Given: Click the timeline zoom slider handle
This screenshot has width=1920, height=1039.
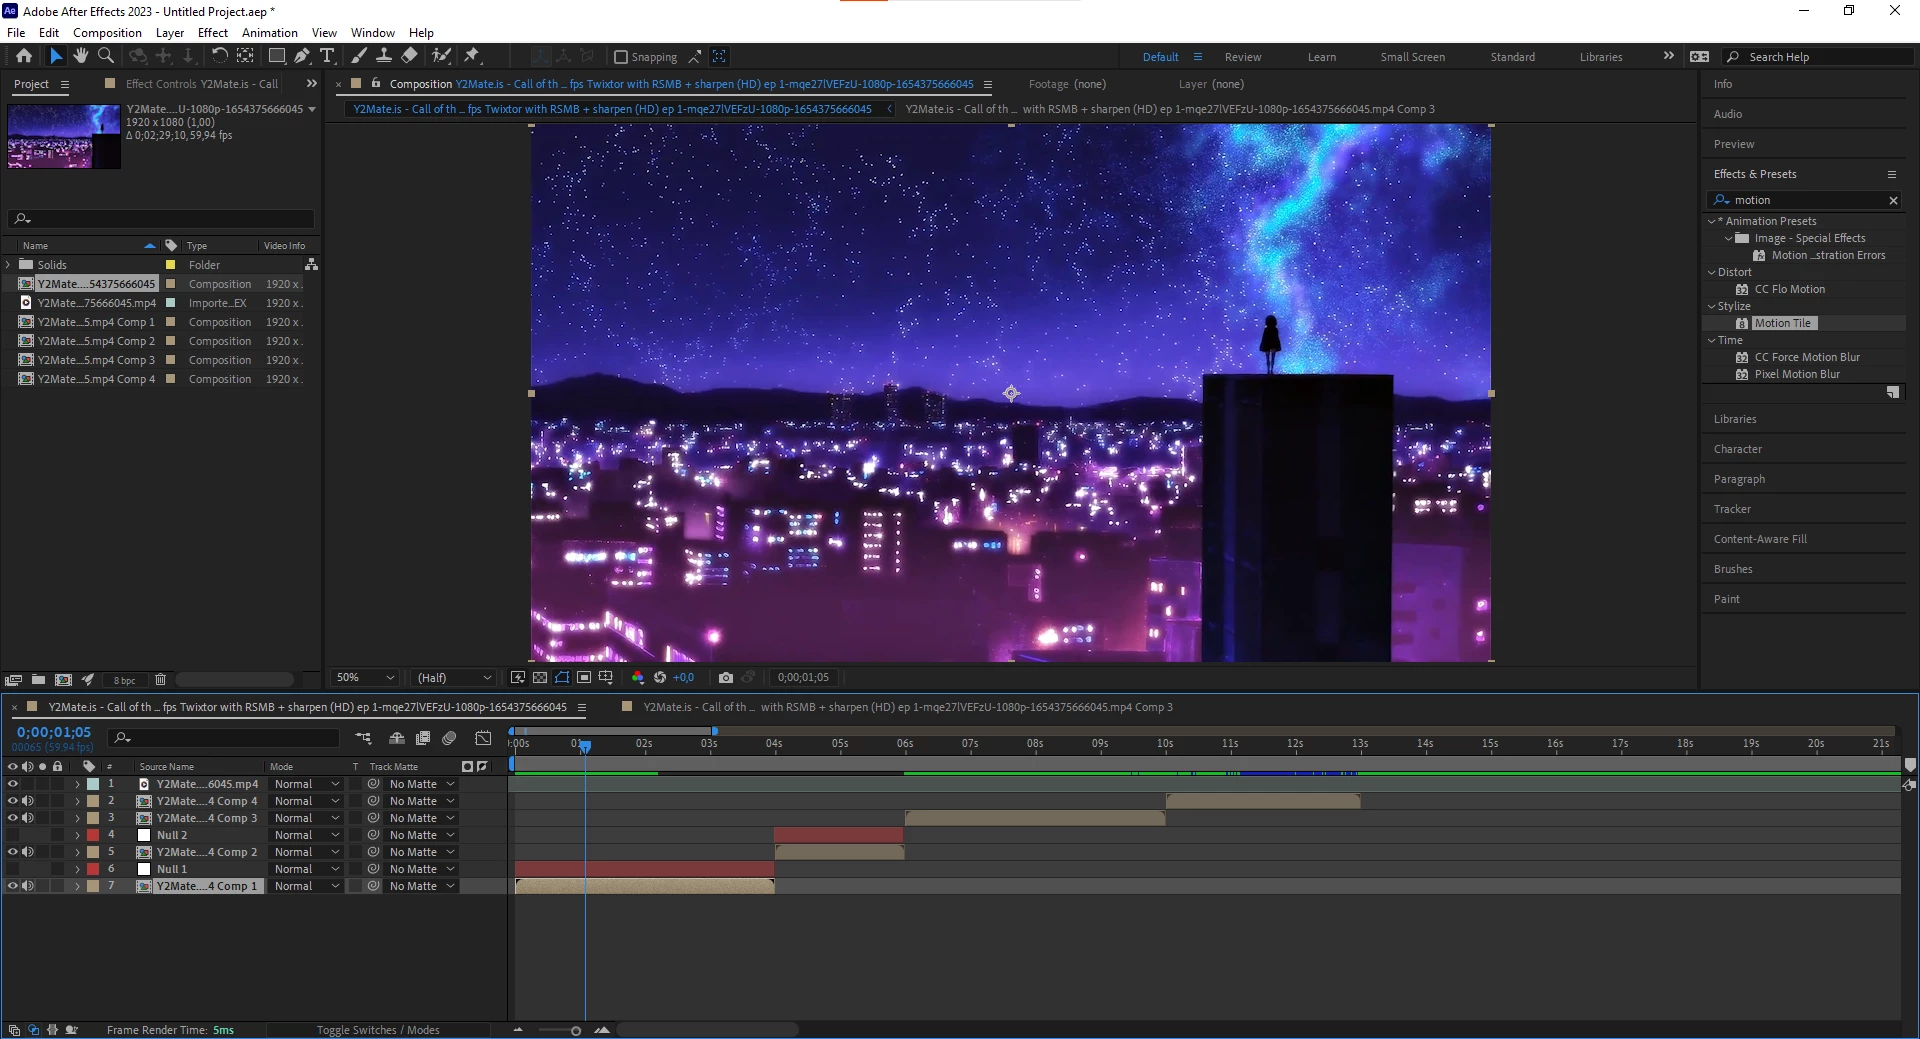Looking at the screenshot, I should click(576, 1030).
